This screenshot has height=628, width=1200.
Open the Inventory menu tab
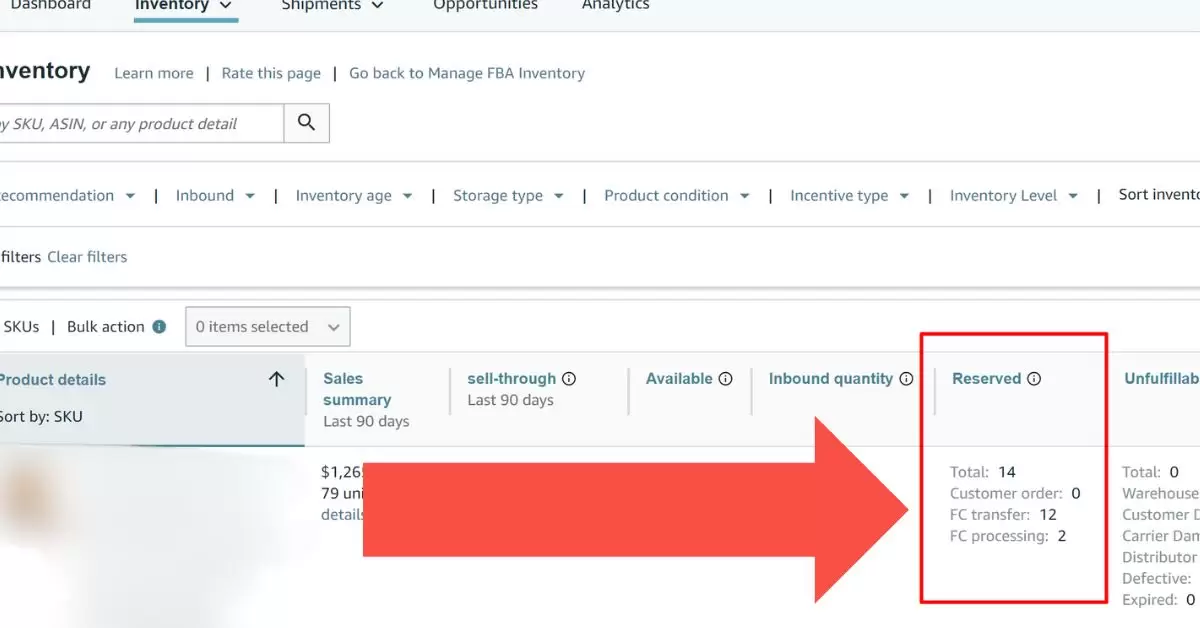click(x=184, y=6)
